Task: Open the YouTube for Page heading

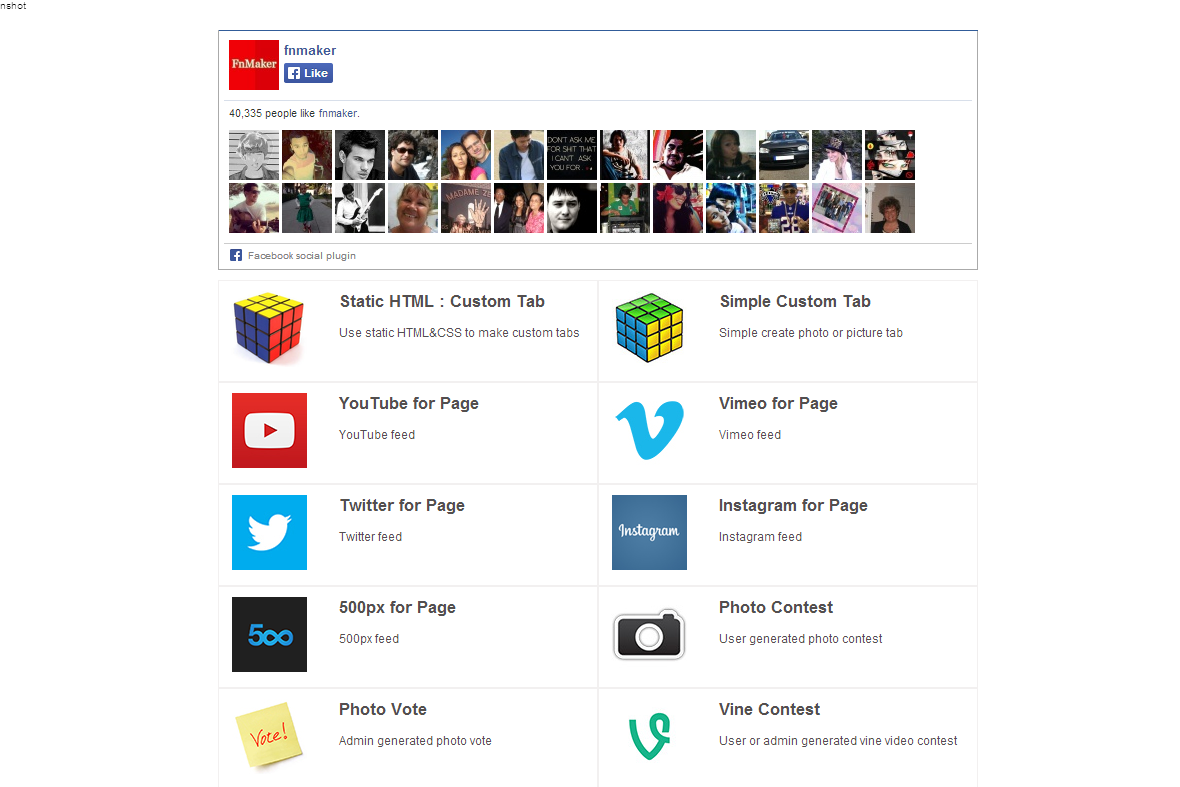Action: coord(409,404)
